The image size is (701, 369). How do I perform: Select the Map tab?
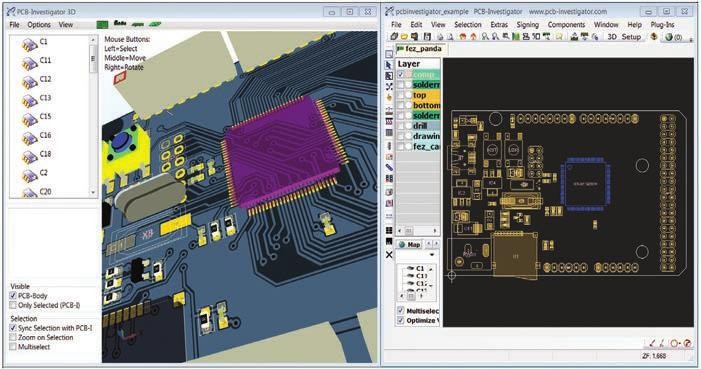pos(410,245)
